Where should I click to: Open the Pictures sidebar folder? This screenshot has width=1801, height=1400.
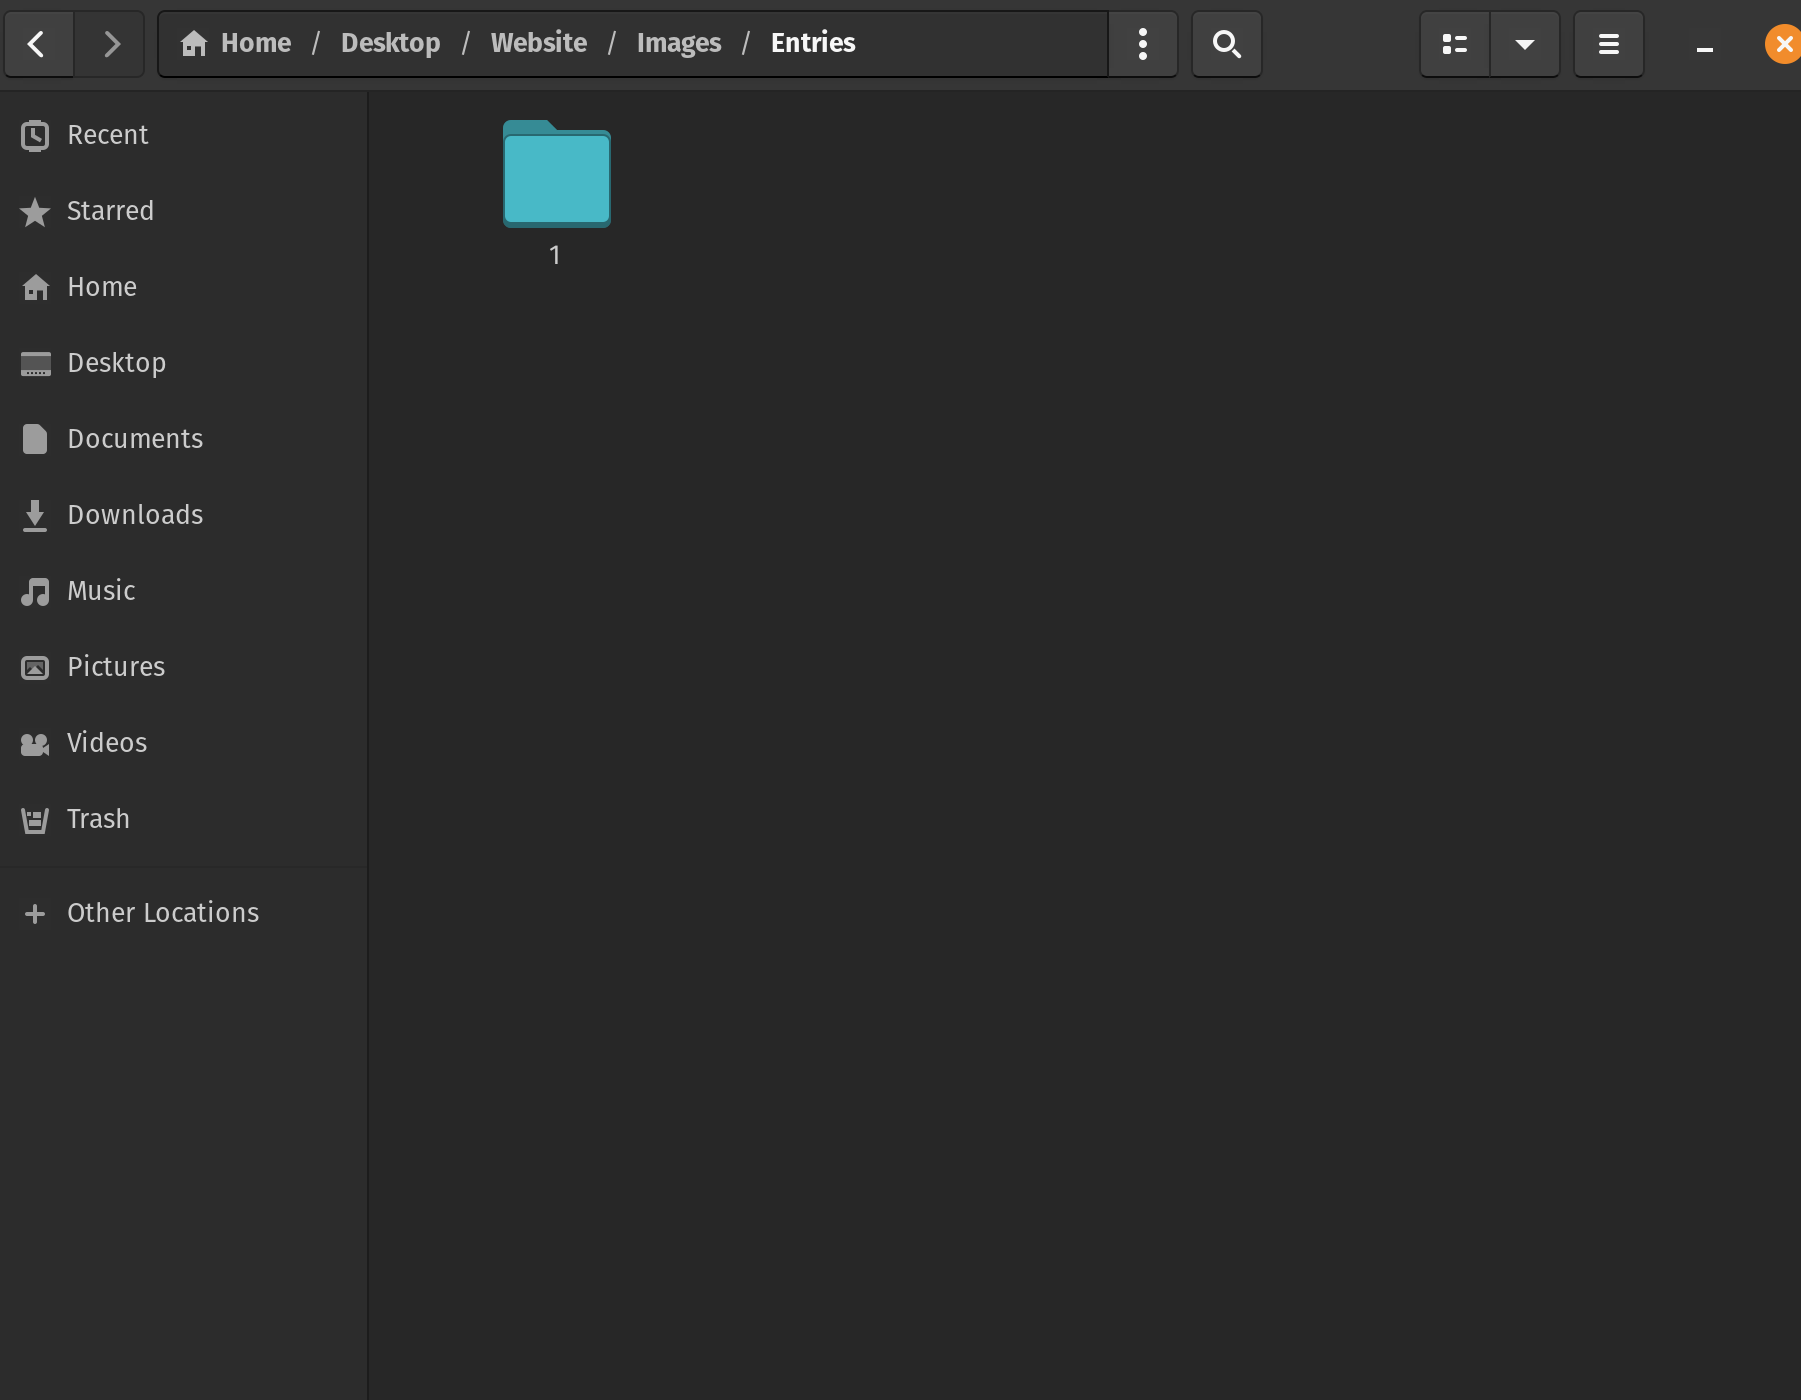(116, 667)
